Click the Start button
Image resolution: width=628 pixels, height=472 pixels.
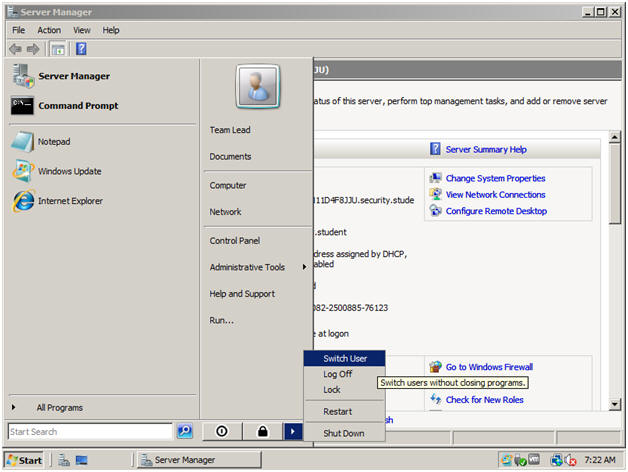[25, 460]
